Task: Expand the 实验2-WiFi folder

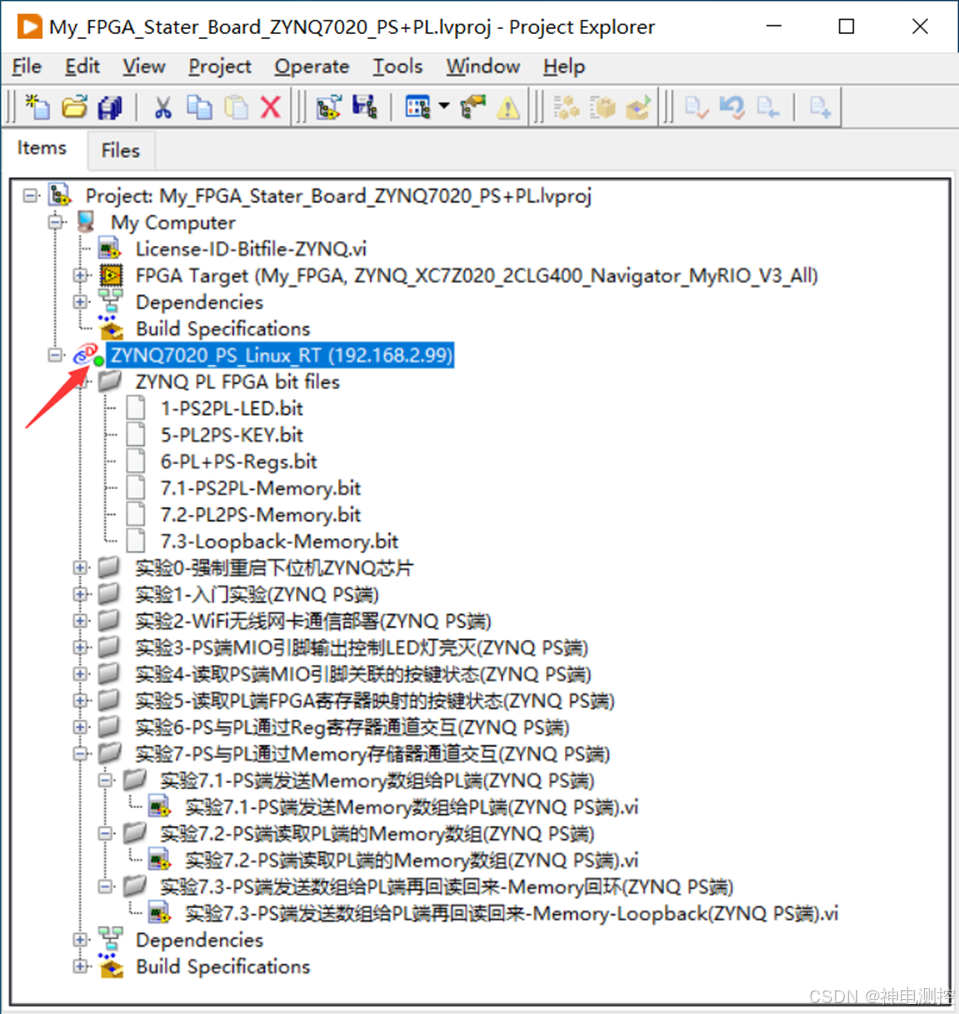Action: (80, 621)
